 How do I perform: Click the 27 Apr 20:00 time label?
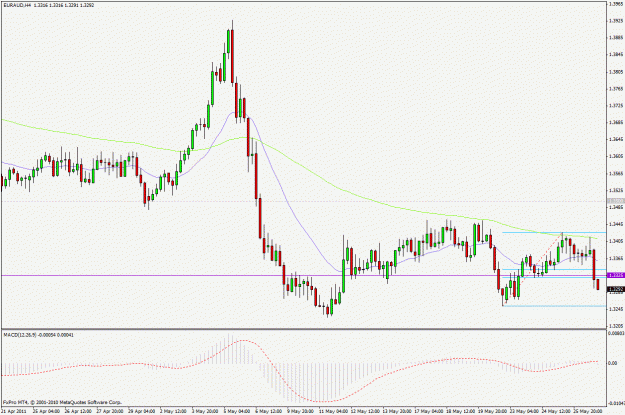(110, 411)
